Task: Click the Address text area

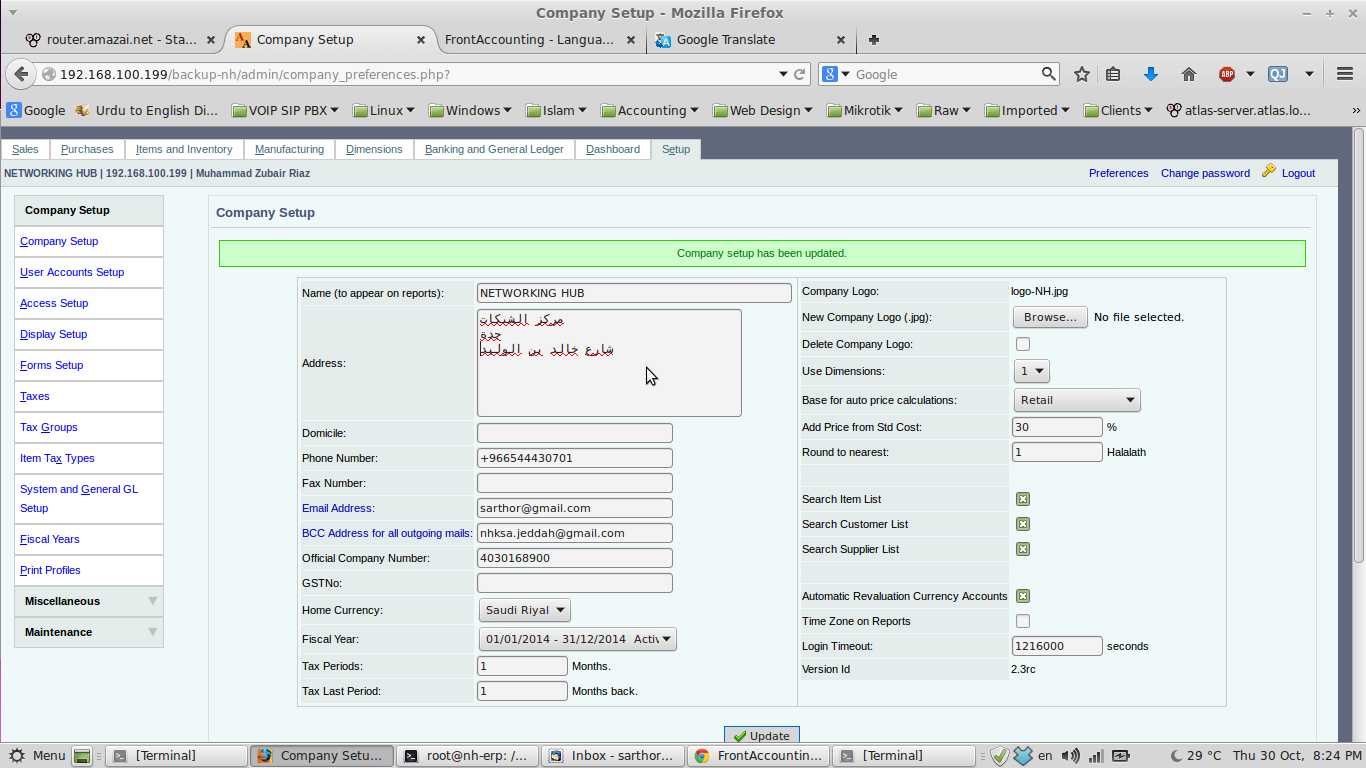Action: [609, 363]
